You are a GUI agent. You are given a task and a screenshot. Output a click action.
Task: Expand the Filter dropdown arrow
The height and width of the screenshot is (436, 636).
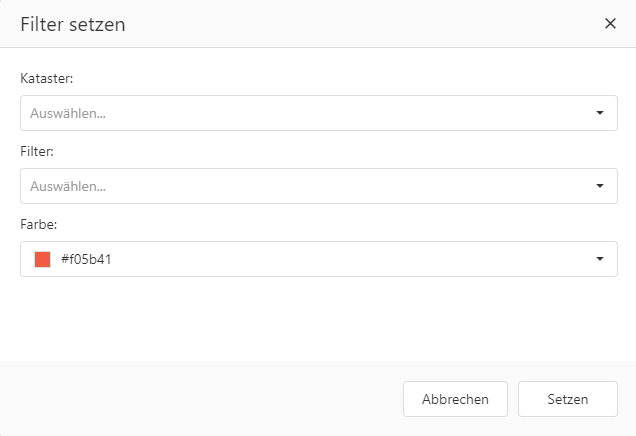point(600,186)
